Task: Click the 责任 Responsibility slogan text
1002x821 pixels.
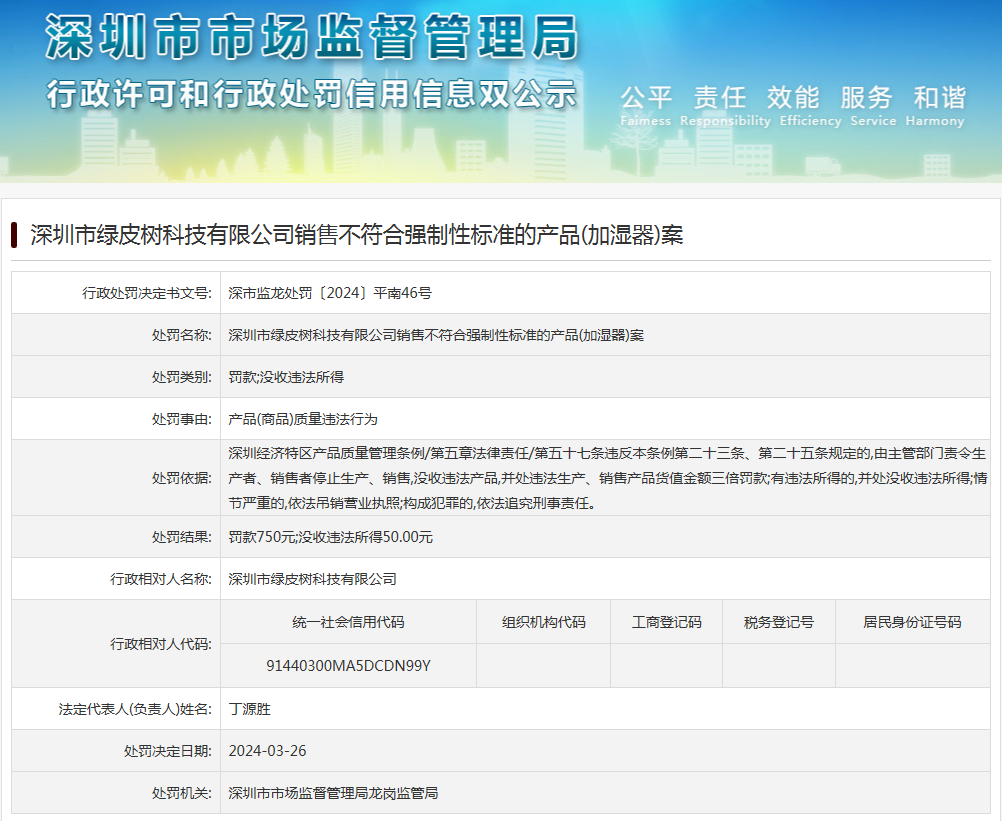Action: [x=725, y=106]
